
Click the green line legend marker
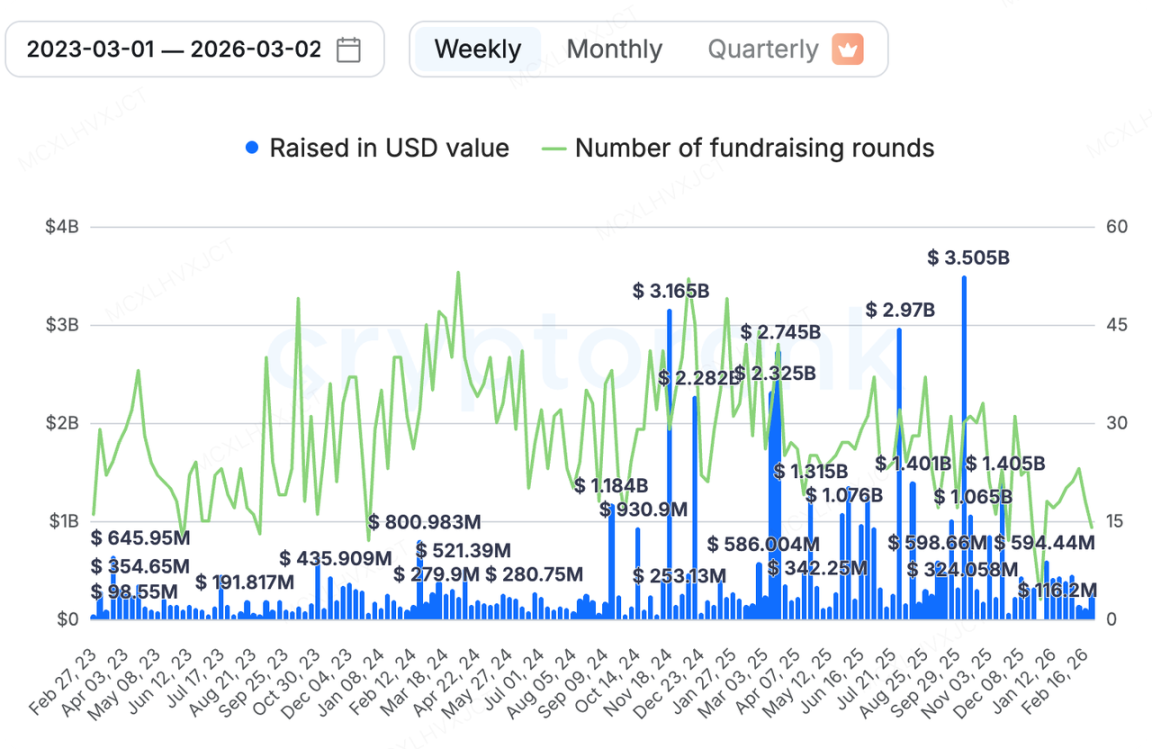(555, 149)
